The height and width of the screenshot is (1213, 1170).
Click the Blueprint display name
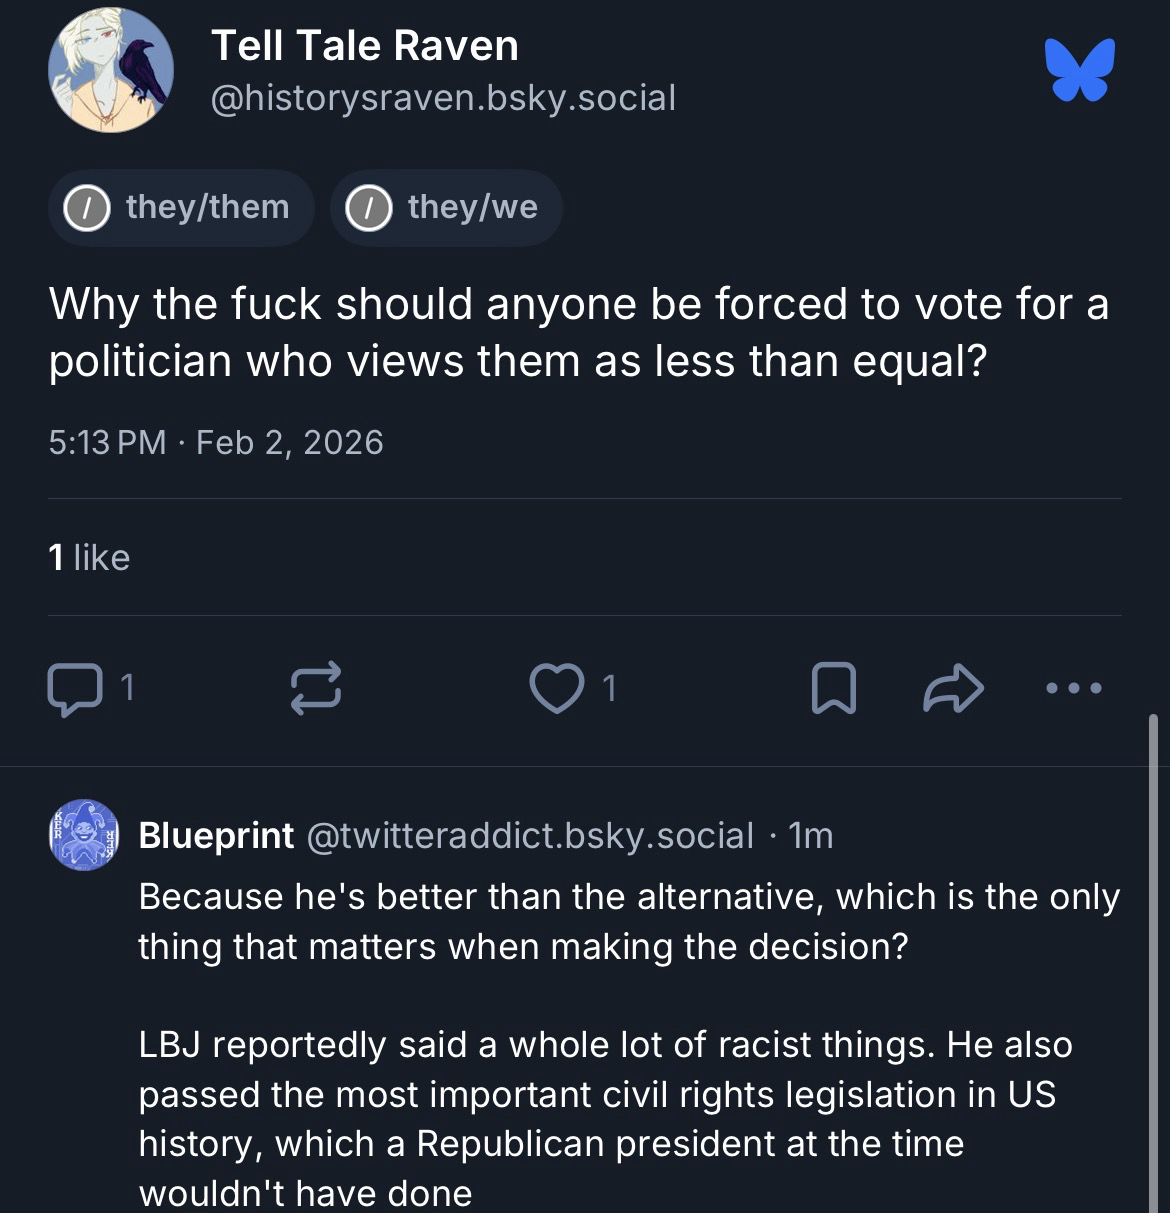coord(216,835)
